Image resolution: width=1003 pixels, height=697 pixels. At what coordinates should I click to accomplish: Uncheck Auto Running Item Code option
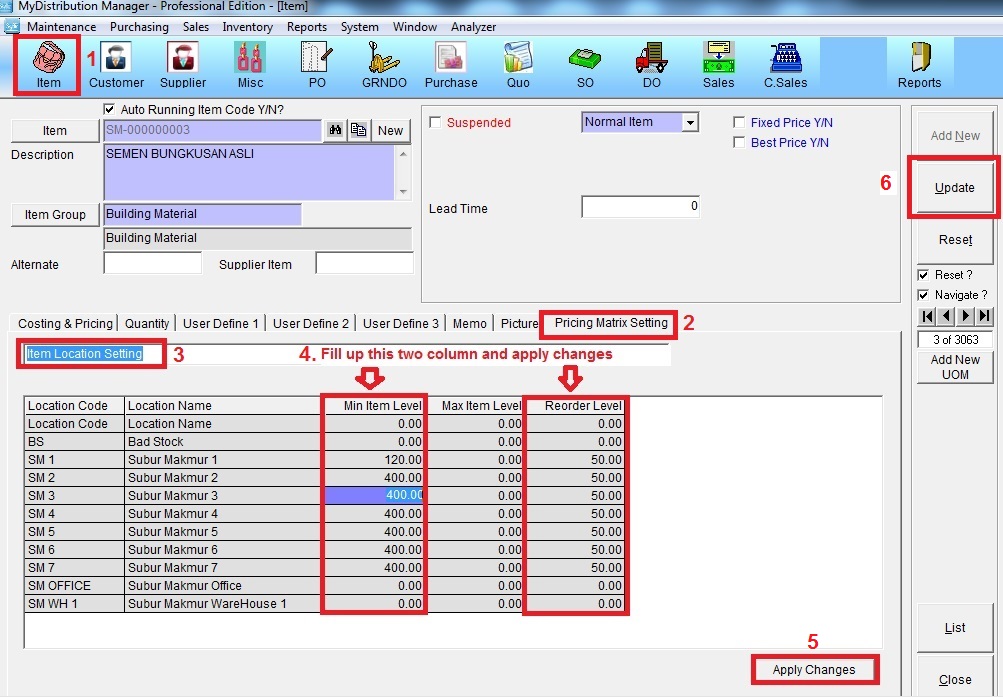click(x=110, y=109)
